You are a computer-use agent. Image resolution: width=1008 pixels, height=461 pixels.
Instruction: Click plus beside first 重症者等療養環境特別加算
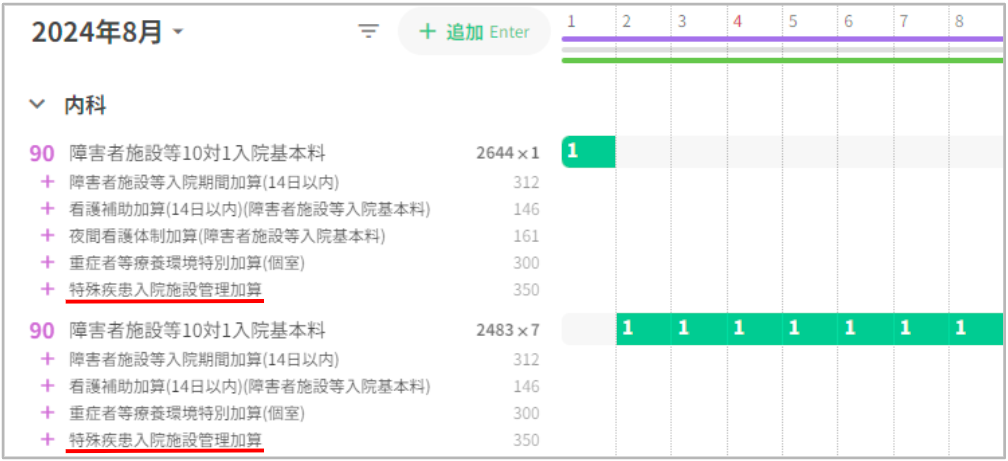(45, 263)
